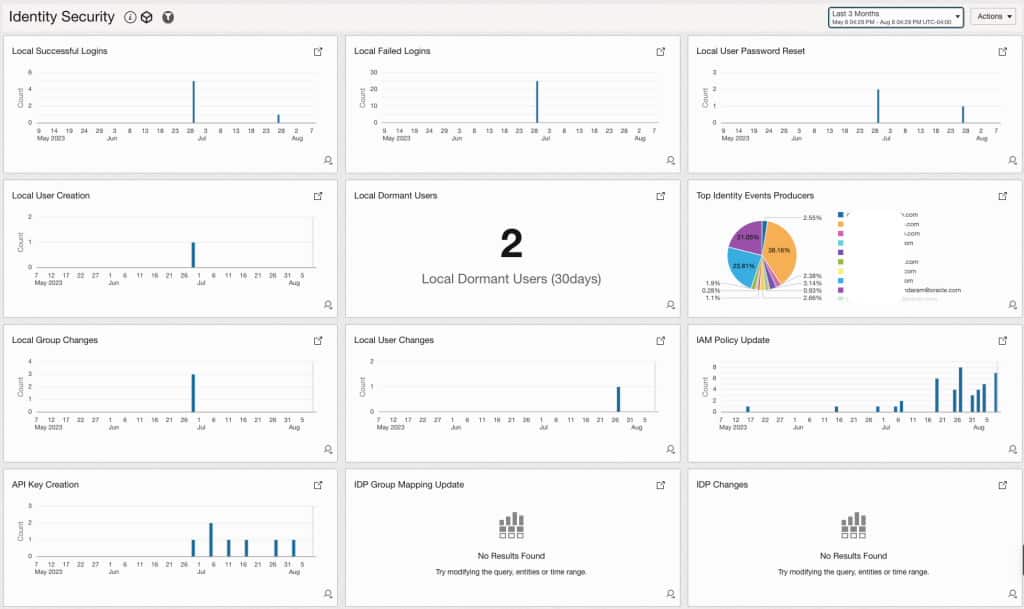Click the magnifier icon on Local Failed Logins
Viewport: 1024px width, 609px height.
pyautogui.click(x=671, y=159)
